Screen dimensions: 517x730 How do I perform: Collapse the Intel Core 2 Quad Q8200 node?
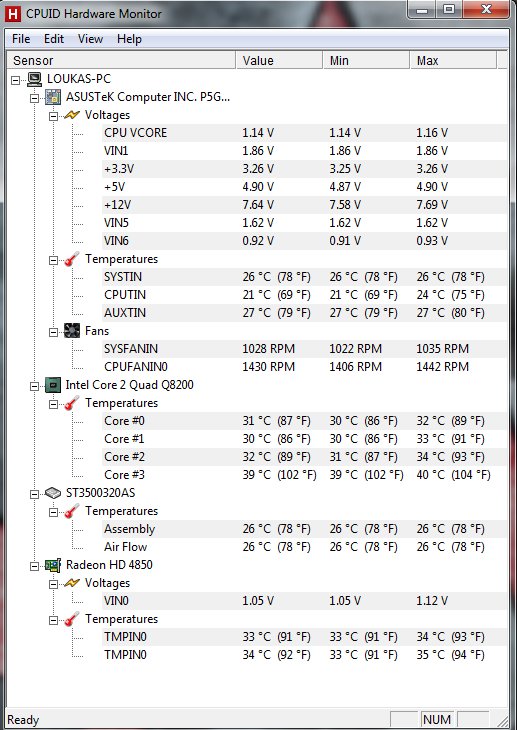click(x=34, y=386)
